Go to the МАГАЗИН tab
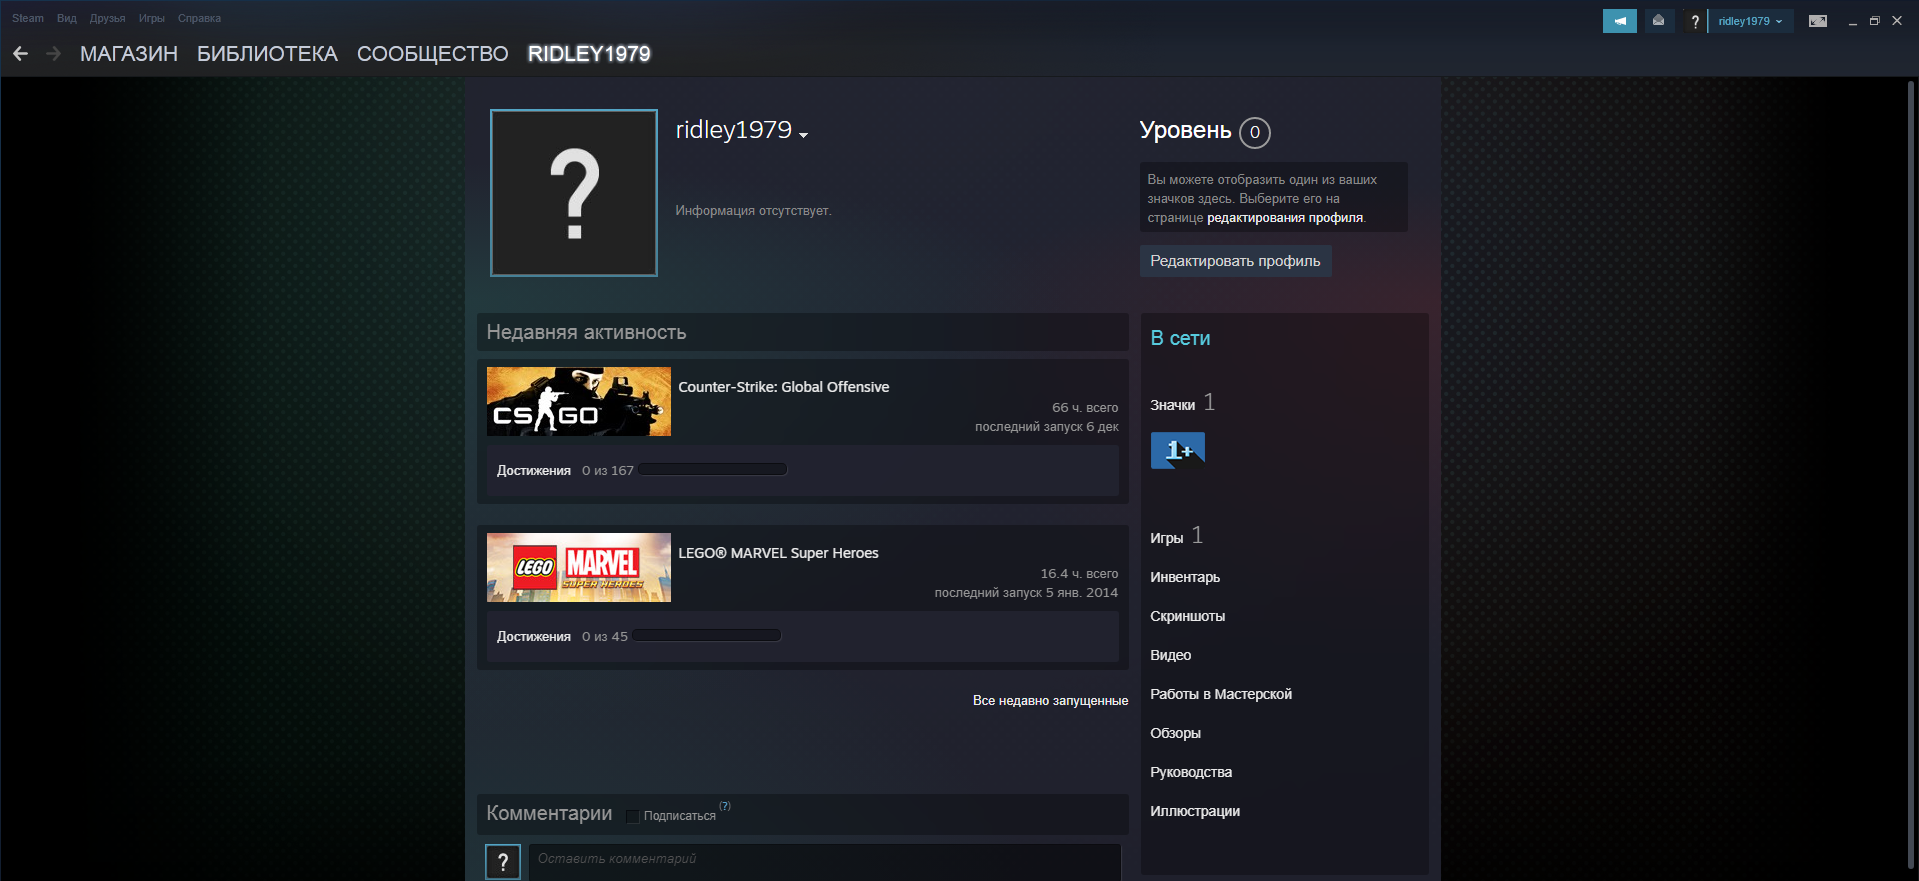 coord(129,54)
